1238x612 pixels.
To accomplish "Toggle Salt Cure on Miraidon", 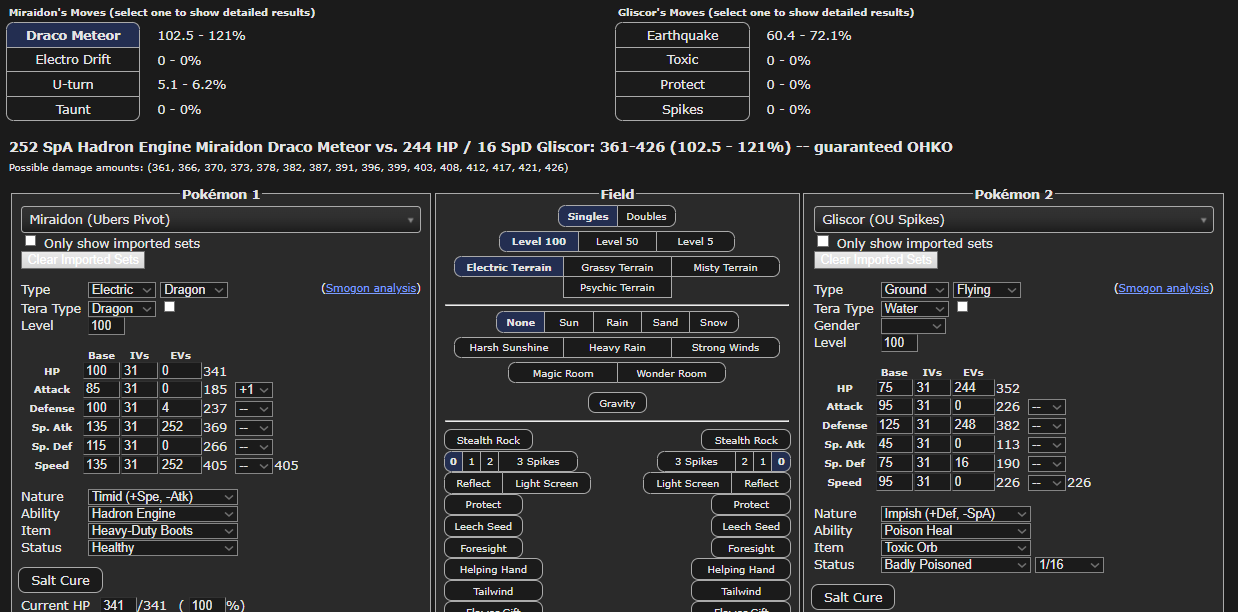I will click(60, 580).
